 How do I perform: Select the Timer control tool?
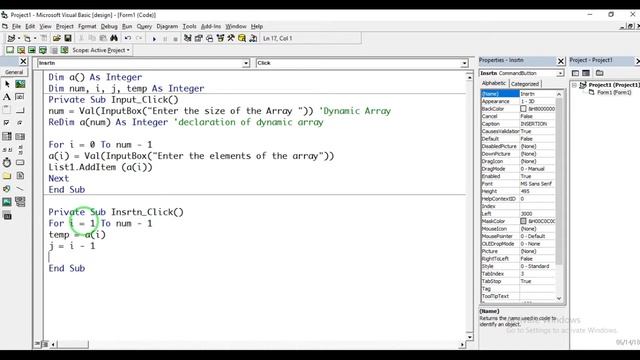7,162
